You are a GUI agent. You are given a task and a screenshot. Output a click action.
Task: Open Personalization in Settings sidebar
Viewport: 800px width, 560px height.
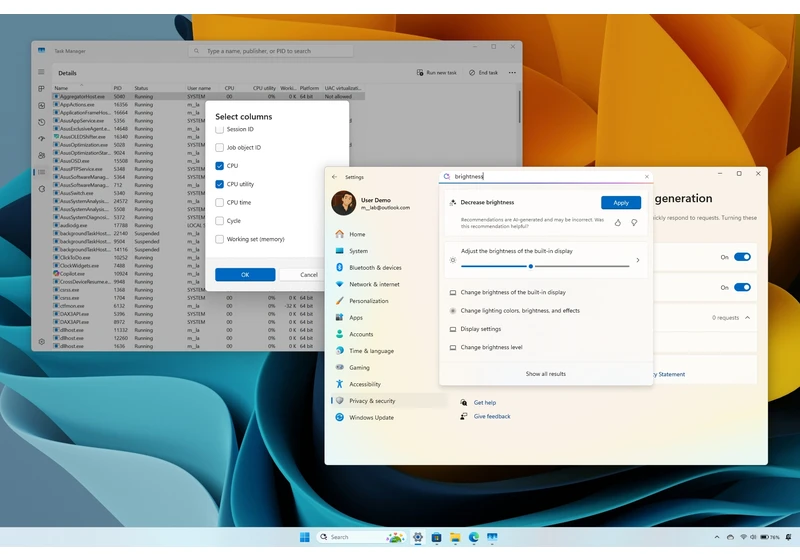click(x=389, y=301)
